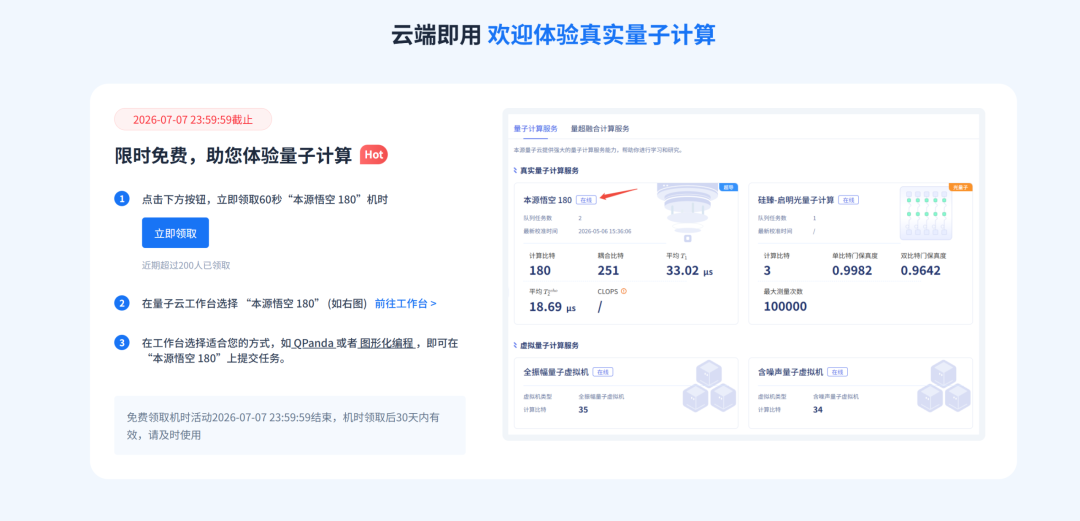Click the 33.02 μs average T1 value
1080x521 pixels.
click(x=689, y=271)
